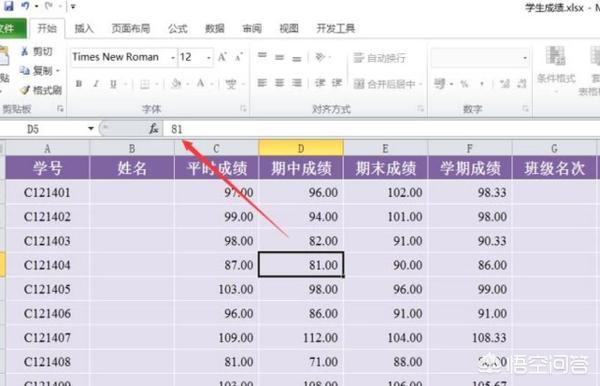Screen dimensions: 600x386
Task: Select cell with value 108.33
Action: [470, 338]
